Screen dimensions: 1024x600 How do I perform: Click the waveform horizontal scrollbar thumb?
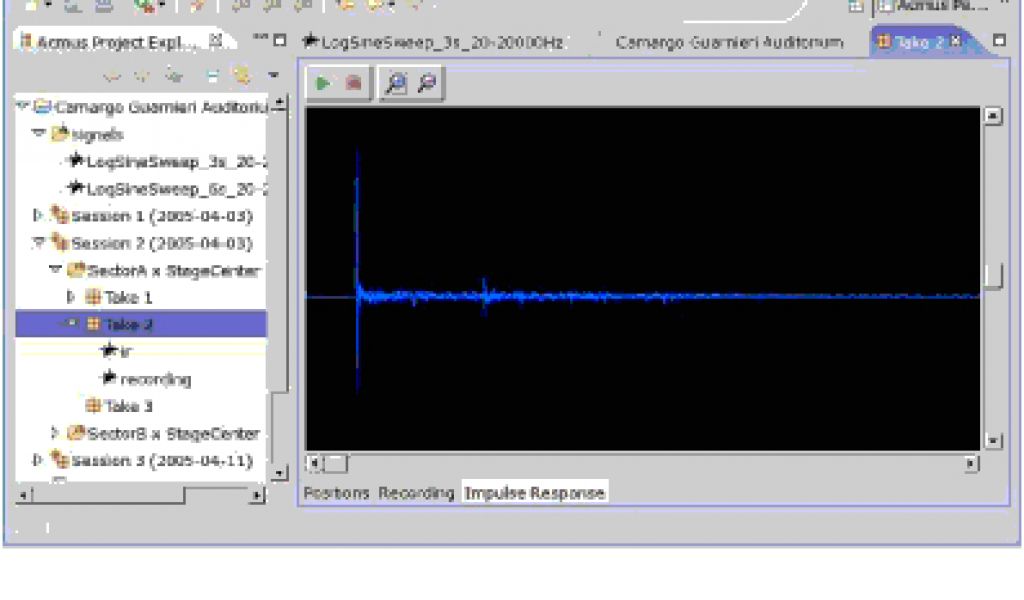(337, 464)
